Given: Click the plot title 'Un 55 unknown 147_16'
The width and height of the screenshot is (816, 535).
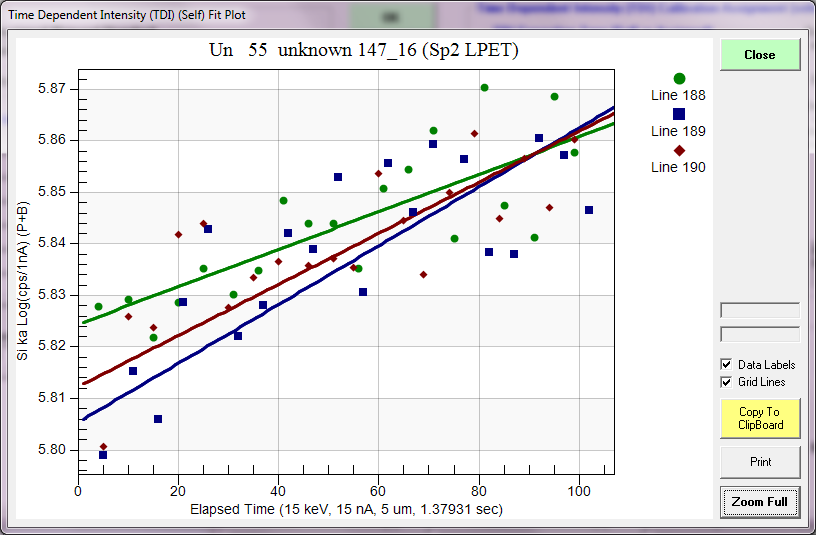Looking at the screenshot, I should (363, 49).
